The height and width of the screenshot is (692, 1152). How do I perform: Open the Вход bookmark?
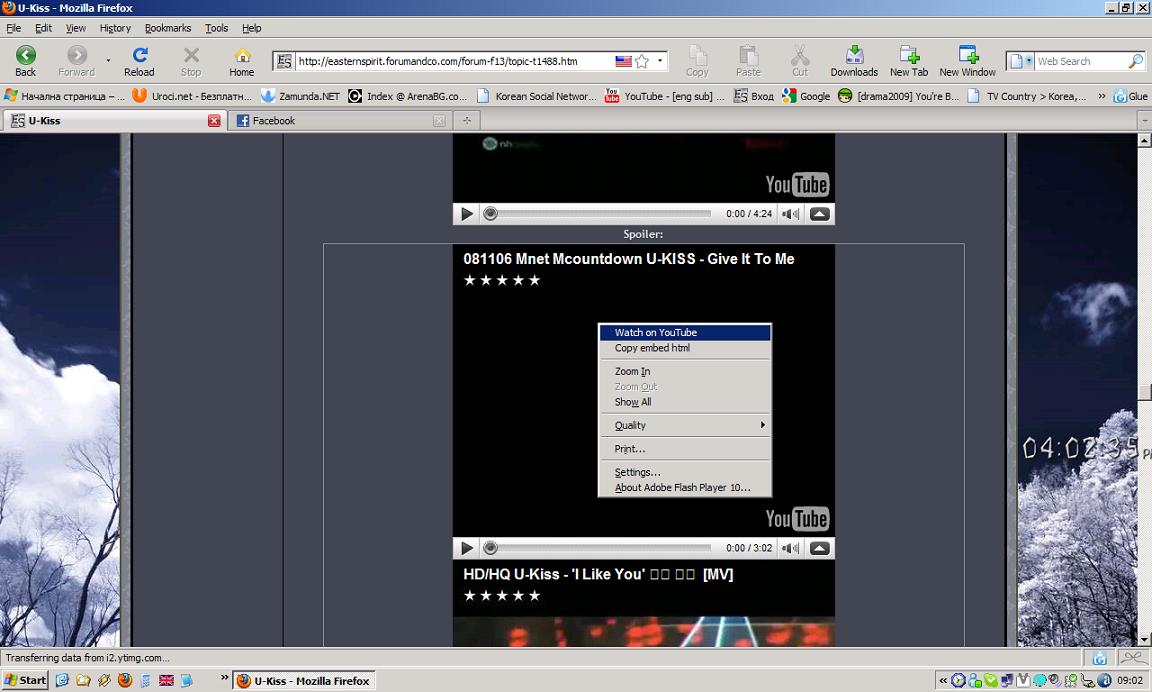tap(754, 96)
